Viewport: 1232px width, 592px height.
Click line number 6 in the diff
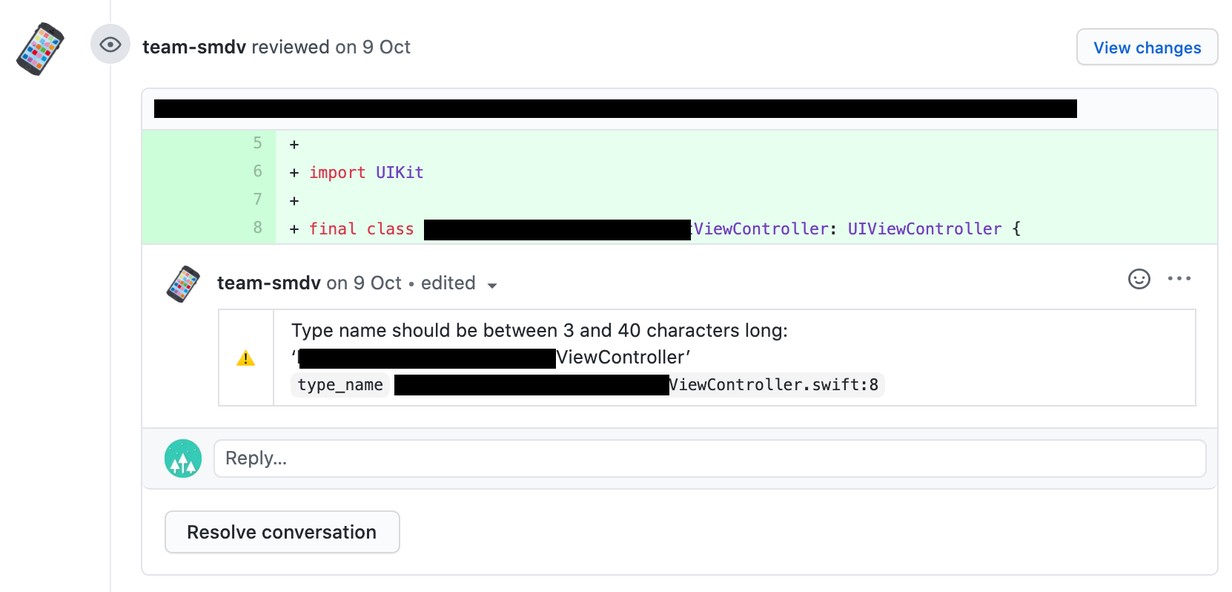click(x=257, y=172)
